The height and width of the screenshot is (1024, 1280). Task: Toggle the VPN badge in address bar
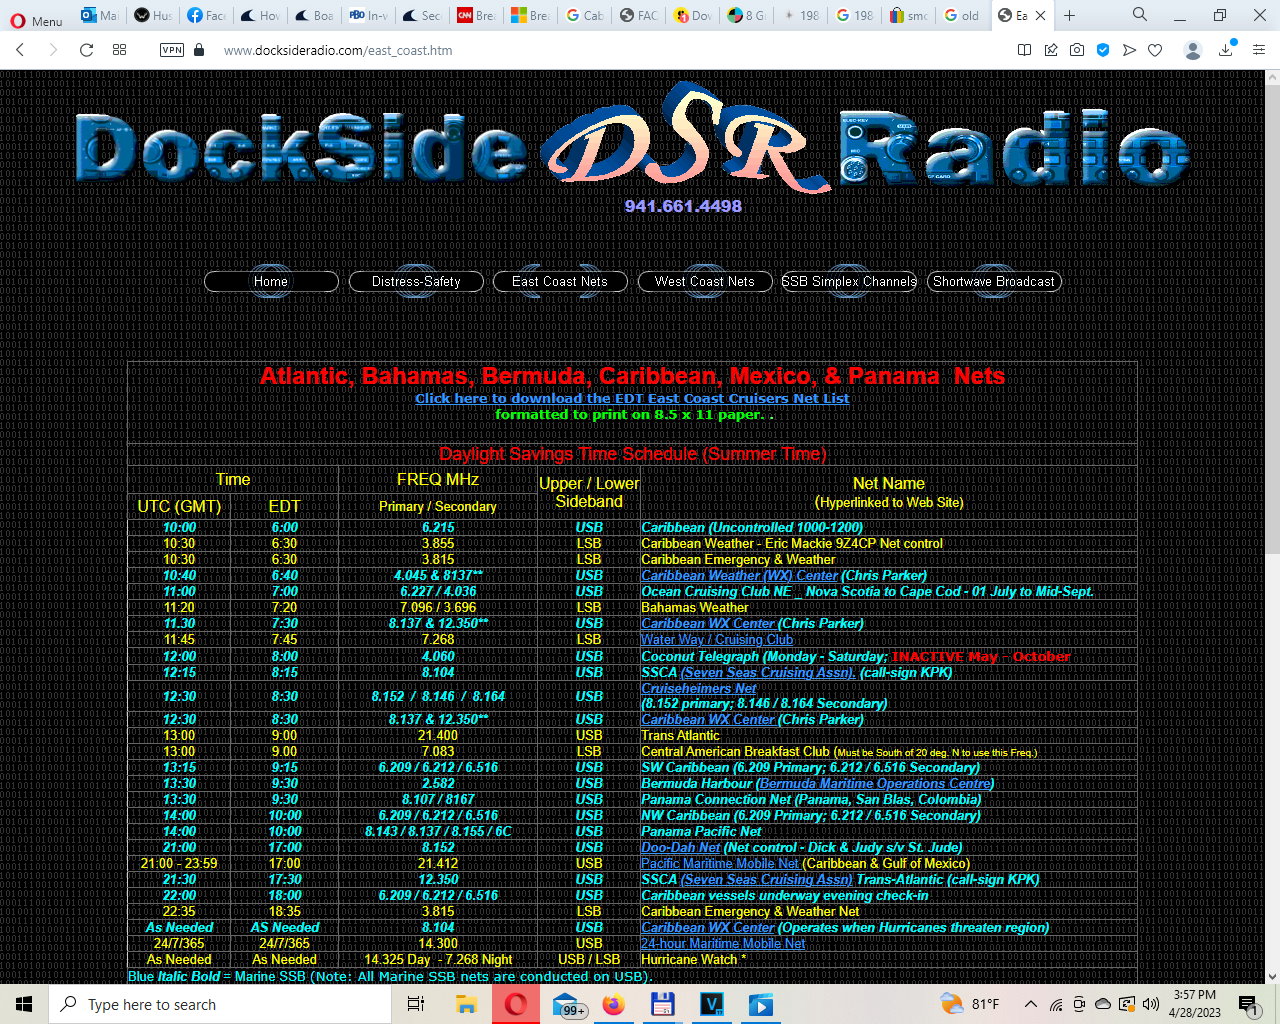click(x=172, y=50)
